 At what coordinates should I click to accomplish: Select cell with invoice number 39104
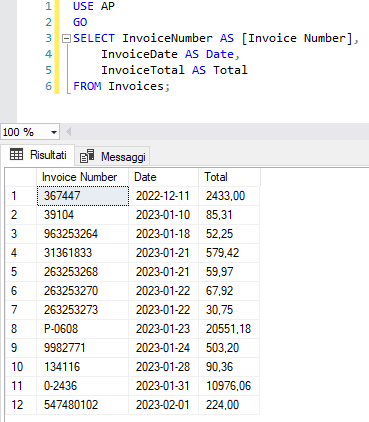tap(83, 215)
